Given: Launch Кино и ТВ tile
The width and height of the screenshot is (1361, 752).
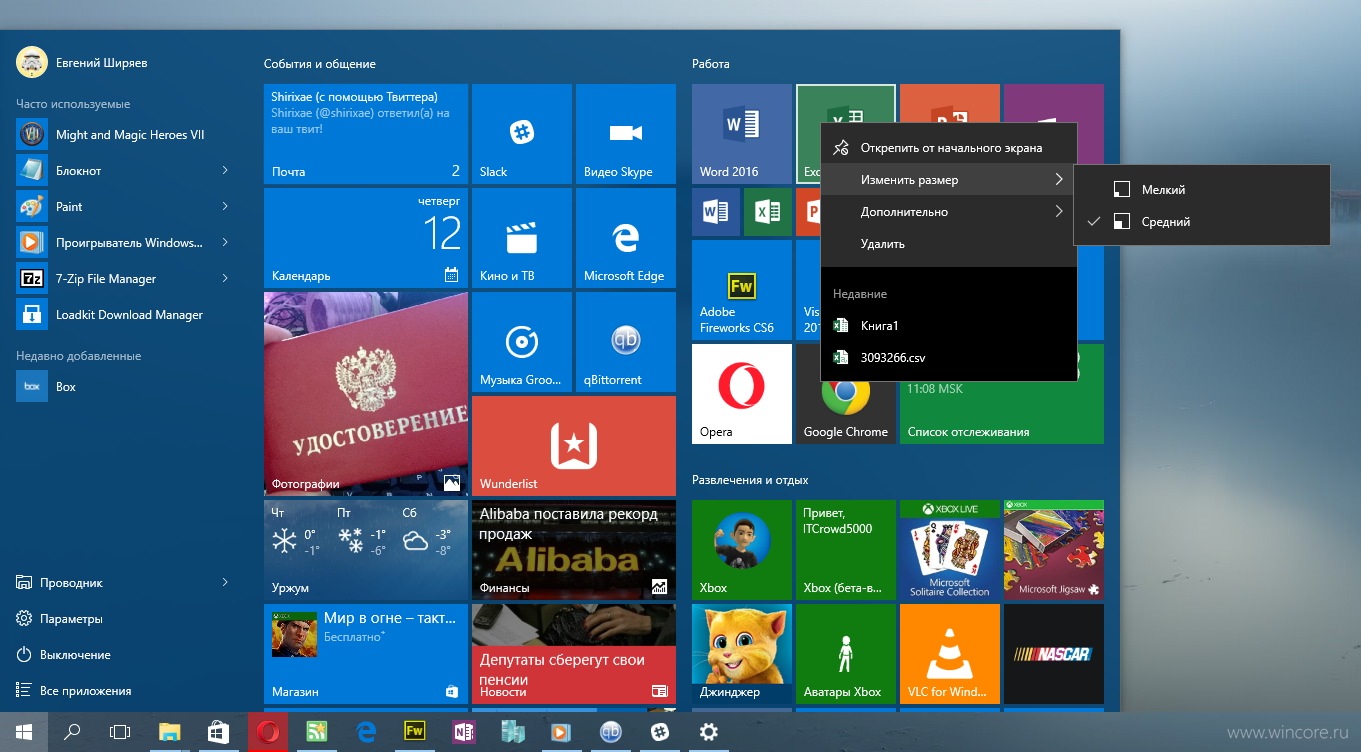Looking at the screenshot, I should tap(521, 238).
